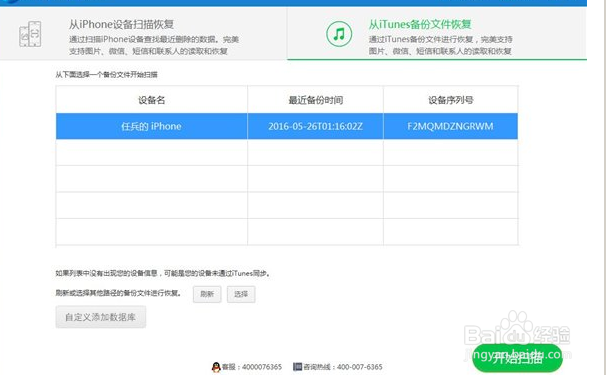Click the 刷新 refresh button
Viewport: 606px width, 375px height.
207,294
